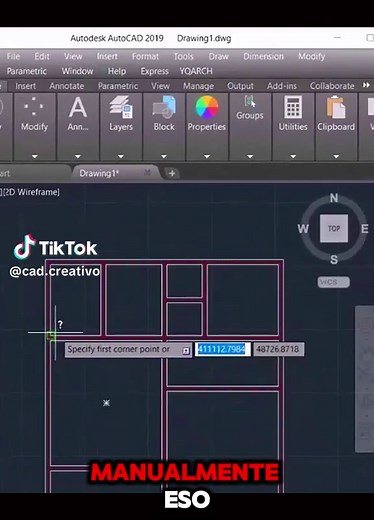The height and width of the screenshot is (520, 374).
Task: Open the Draw menu
Action: (218, 56)
